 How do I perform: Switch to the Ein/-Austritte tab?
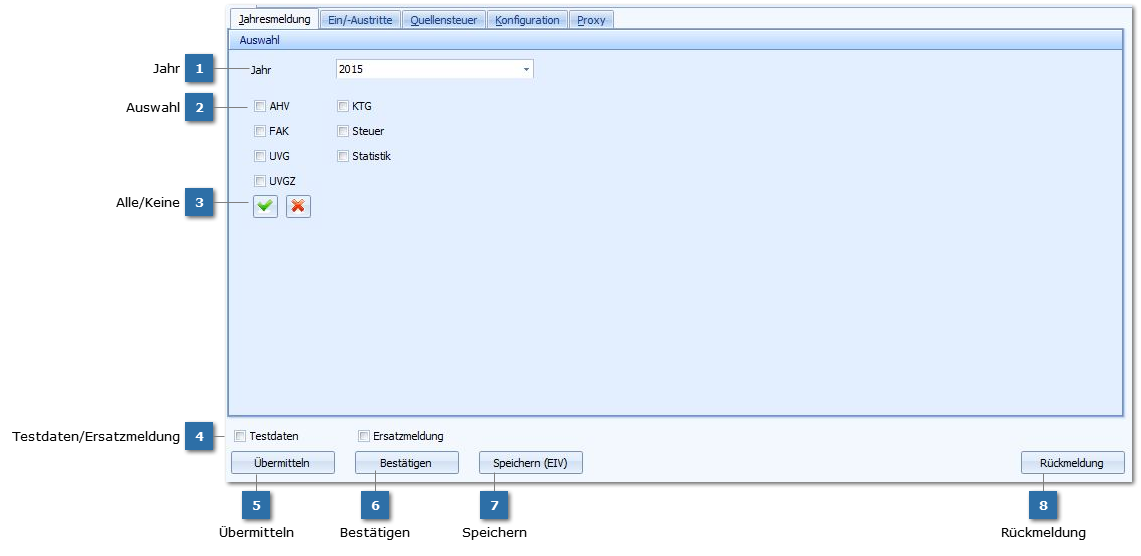click(x=360, y=20)
